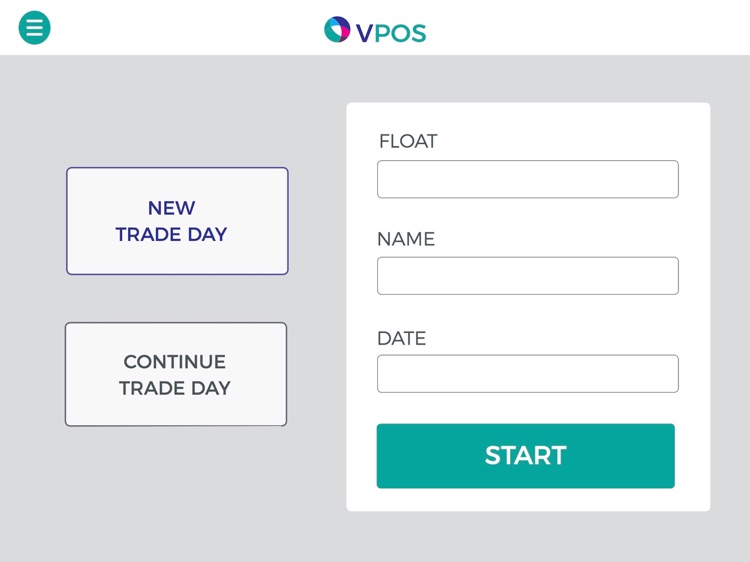
Task: Choose the Continue Trade Day button
Action: 176,374
